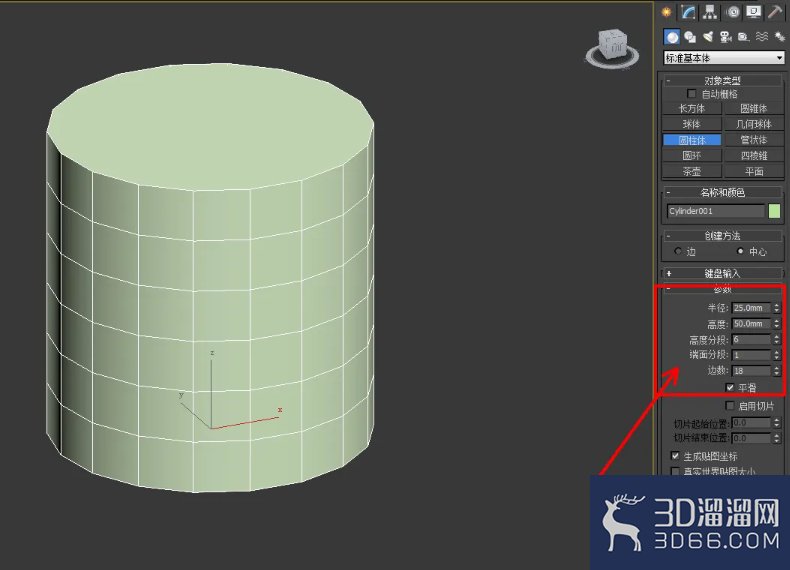Click the 高度 height value field
The height and width of the screenshot is (570, 790).
751,324
